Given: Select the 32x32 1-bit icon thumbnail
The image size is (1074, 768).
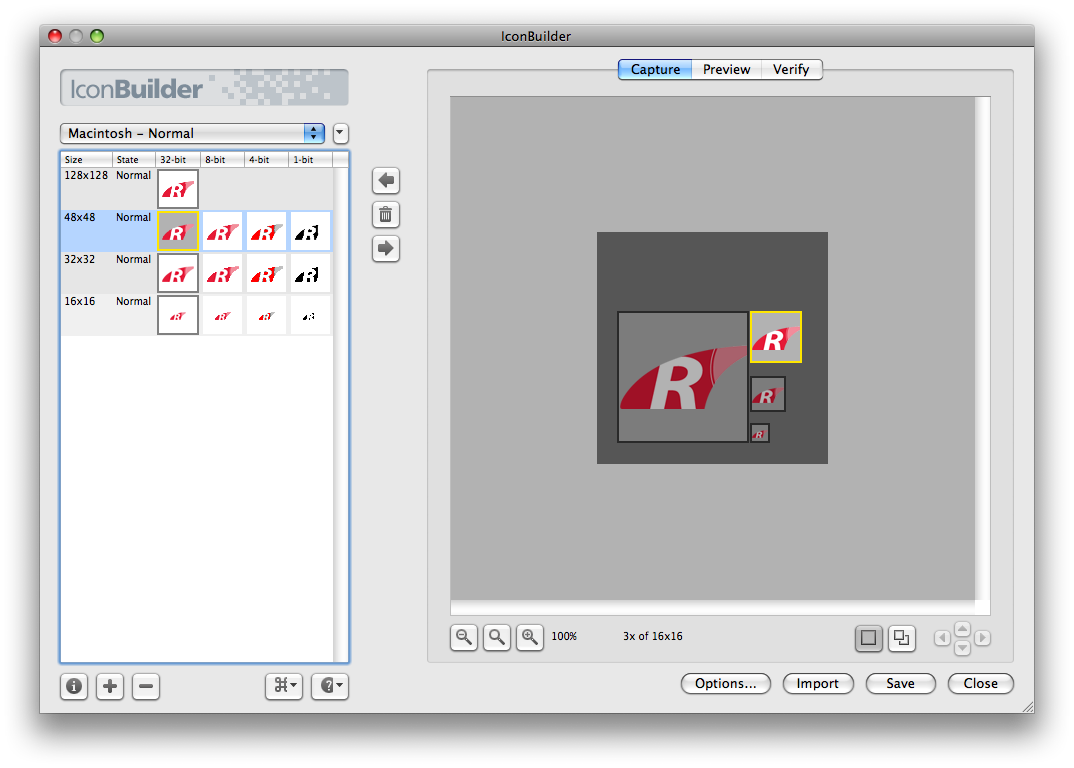Looking at the screenshot, I should pos(310,273).
